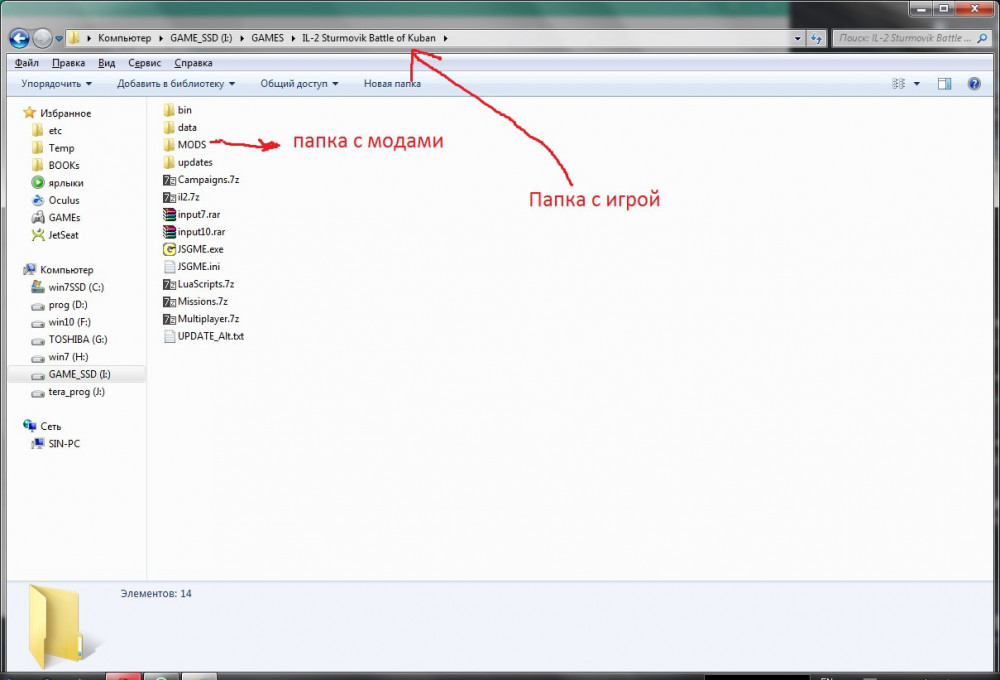Select il2.7z archive icon
Viewport: 1000px width, 680px height.
click(169, 197)
